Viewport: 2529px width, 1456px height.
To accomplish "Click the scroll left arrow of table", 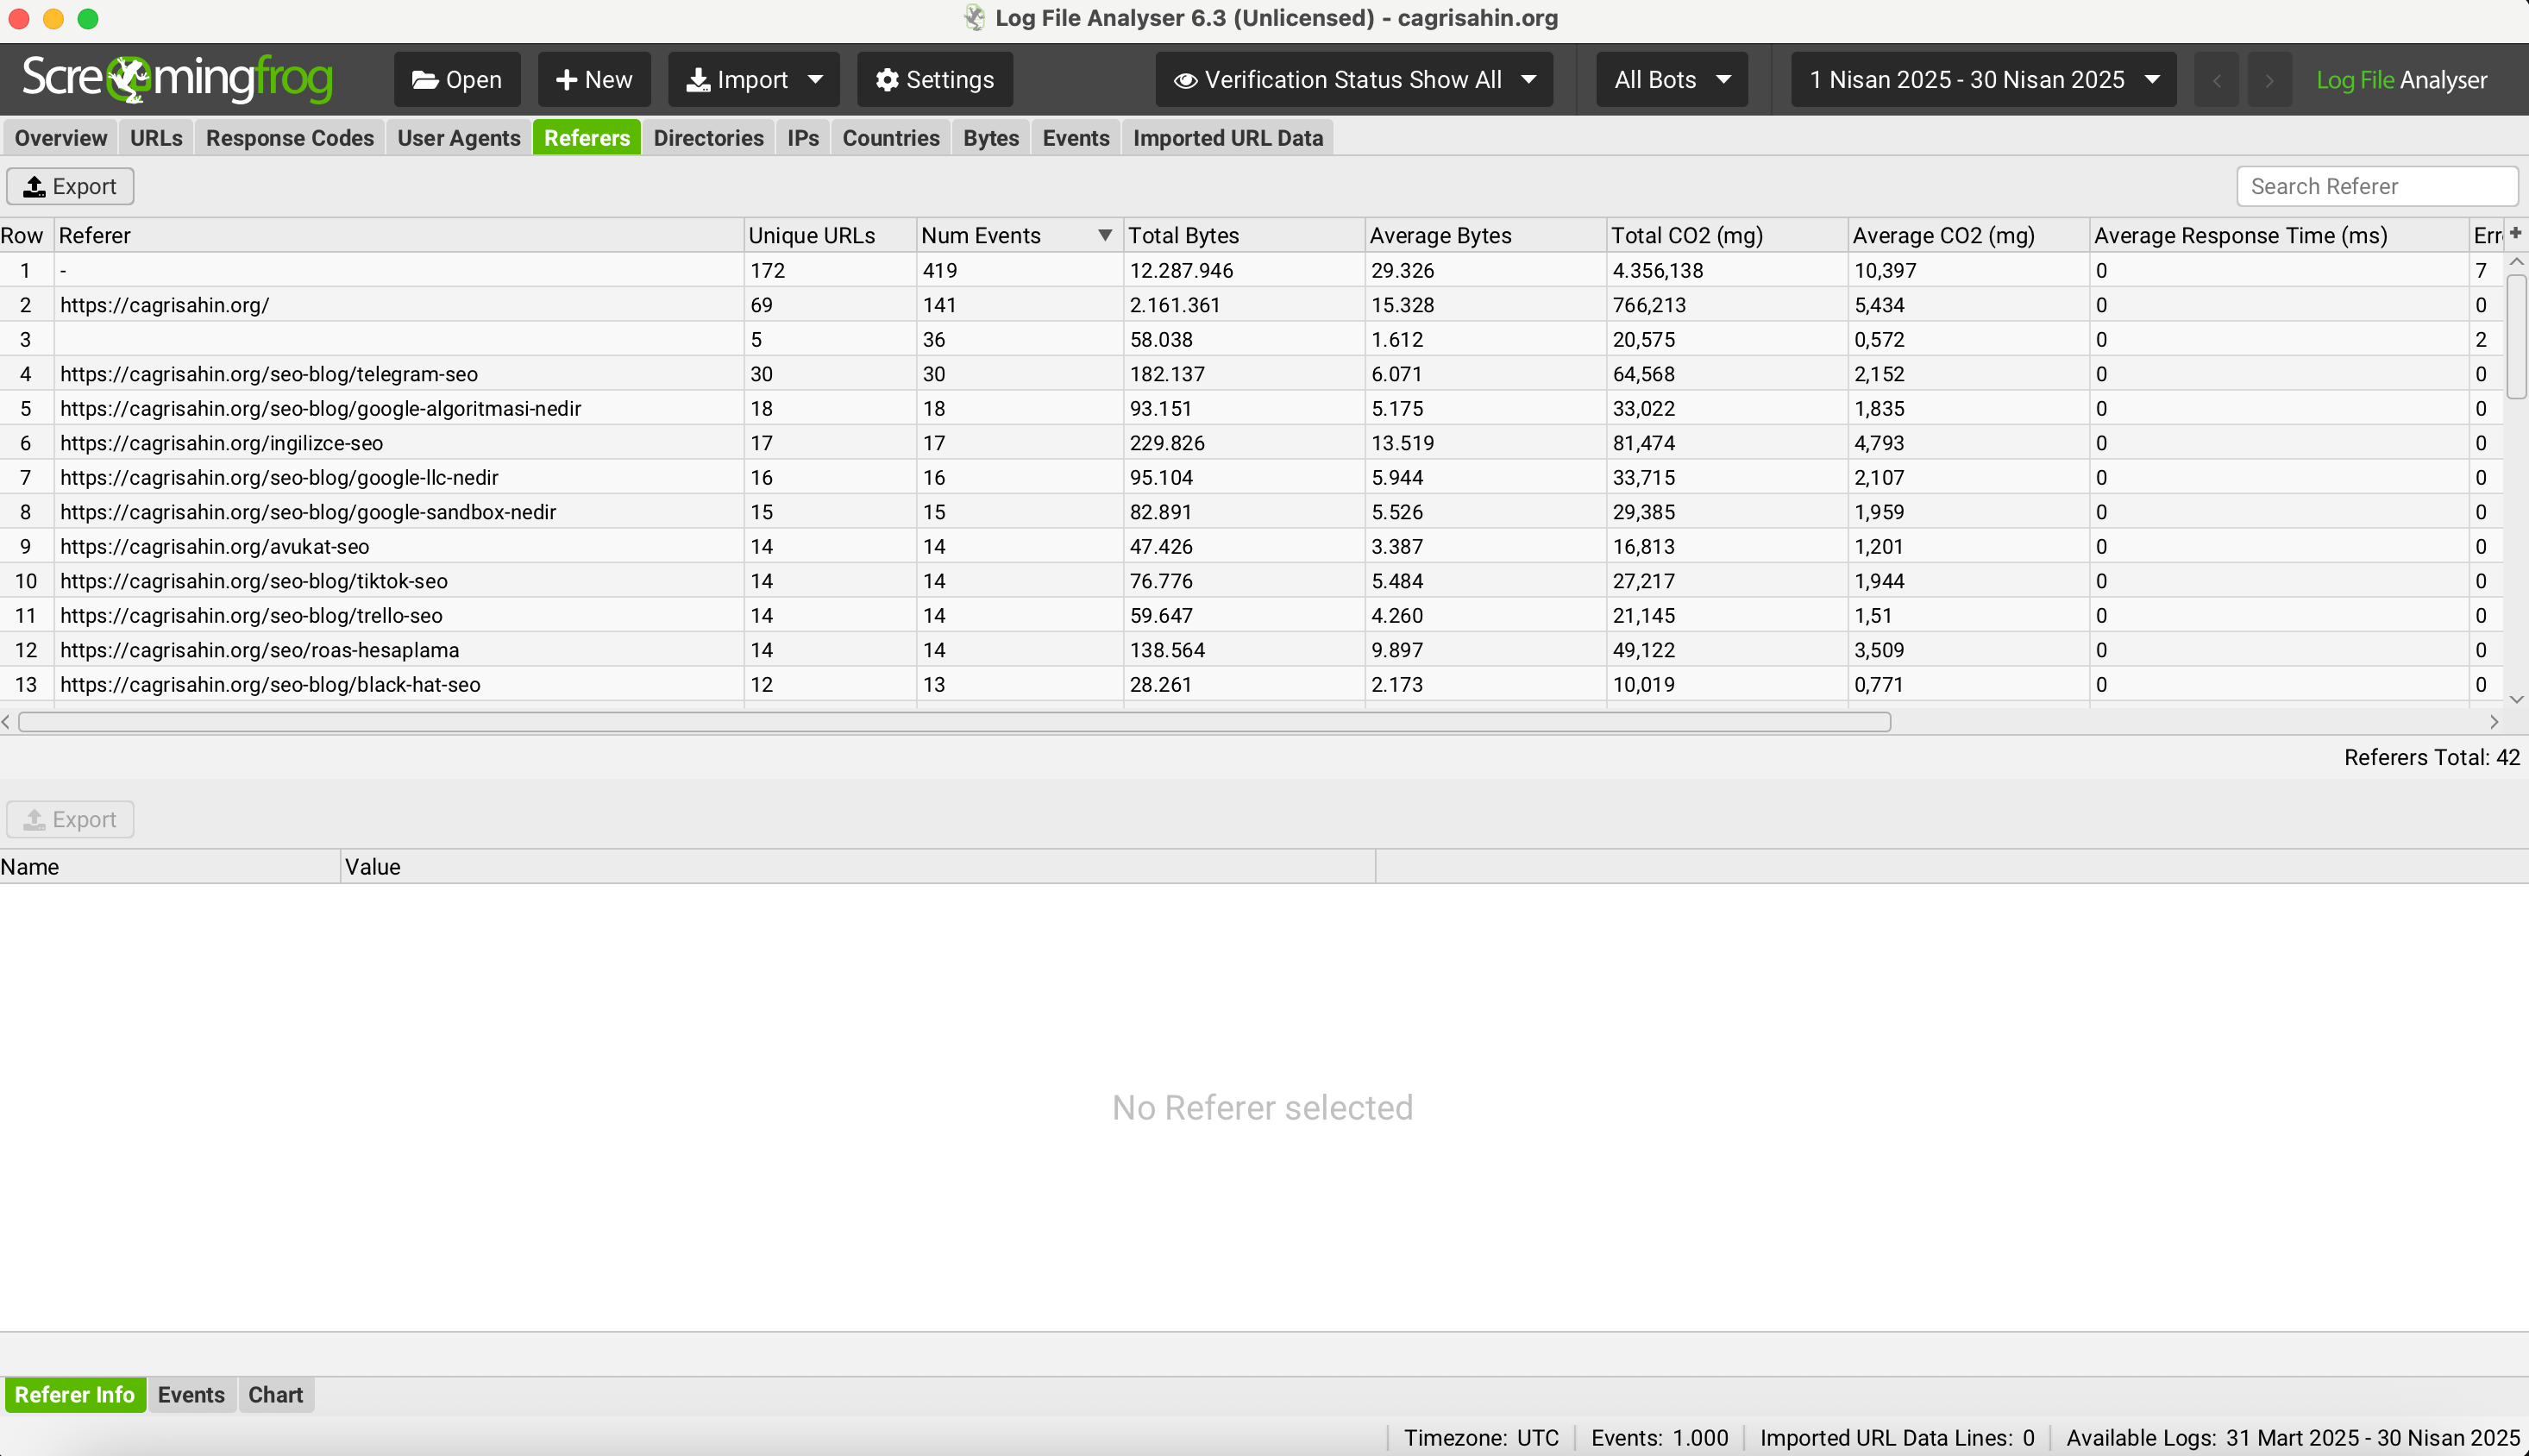I will pos(6,722).
